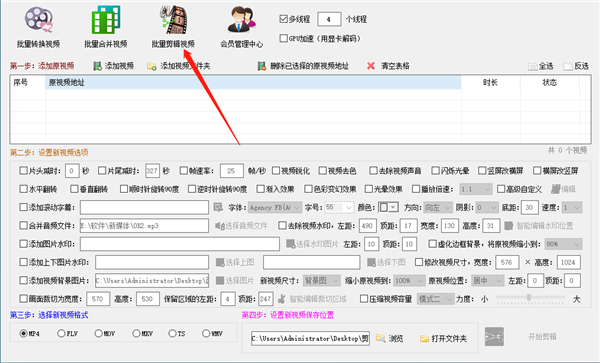The width and height of the screenshot is (600, 363).
Task: Open 会员管理中心 people icon
Action: point(241,20)
